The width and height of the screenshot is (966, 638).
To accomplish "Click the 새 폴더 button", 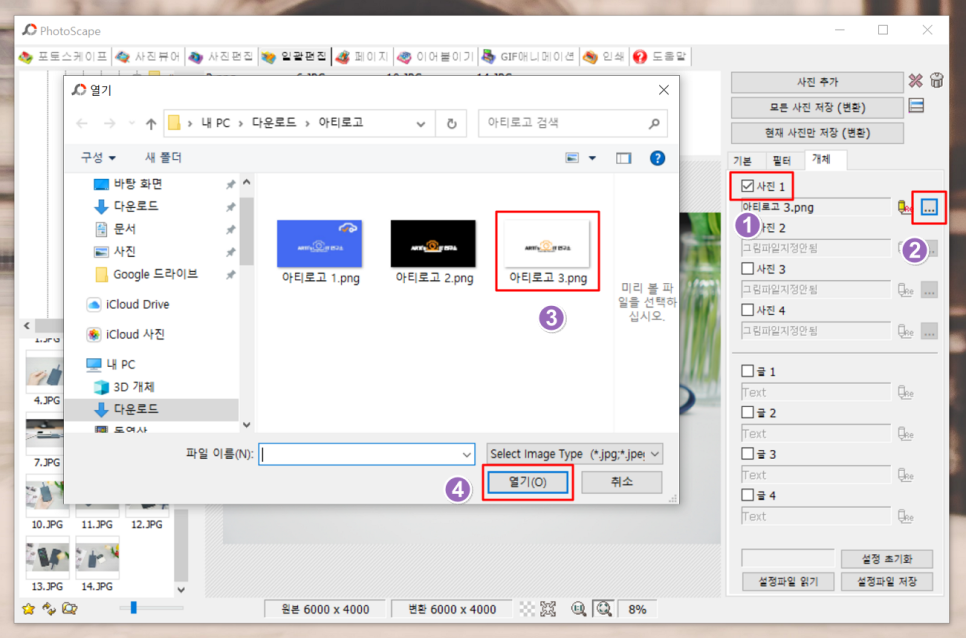I will tap(163, 158).
